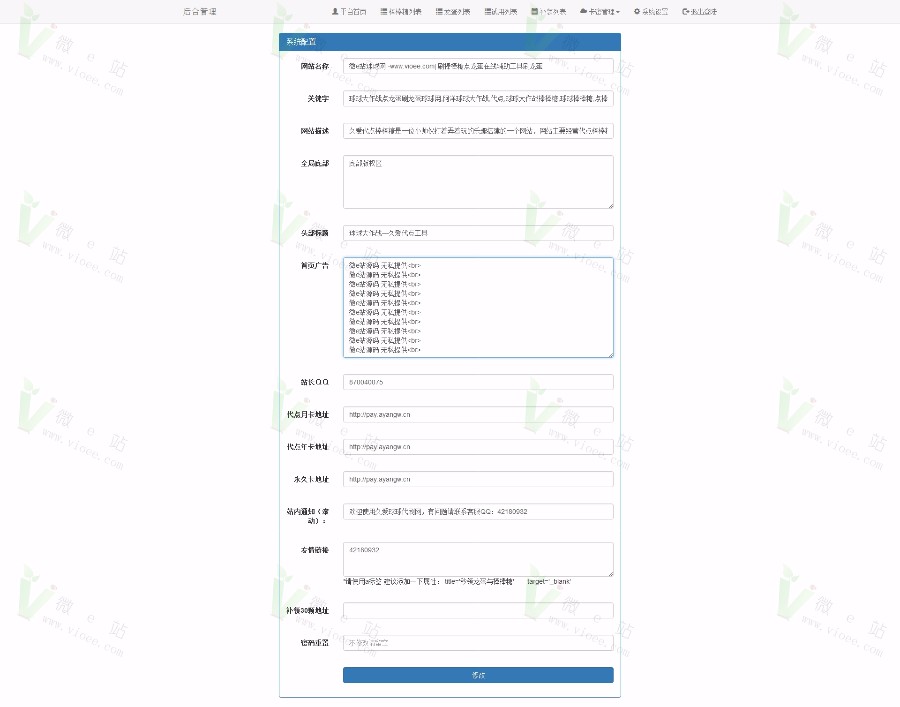900x707 pixels.
Task: Open 系统设置 gear nav item
Action: point(651,11)
